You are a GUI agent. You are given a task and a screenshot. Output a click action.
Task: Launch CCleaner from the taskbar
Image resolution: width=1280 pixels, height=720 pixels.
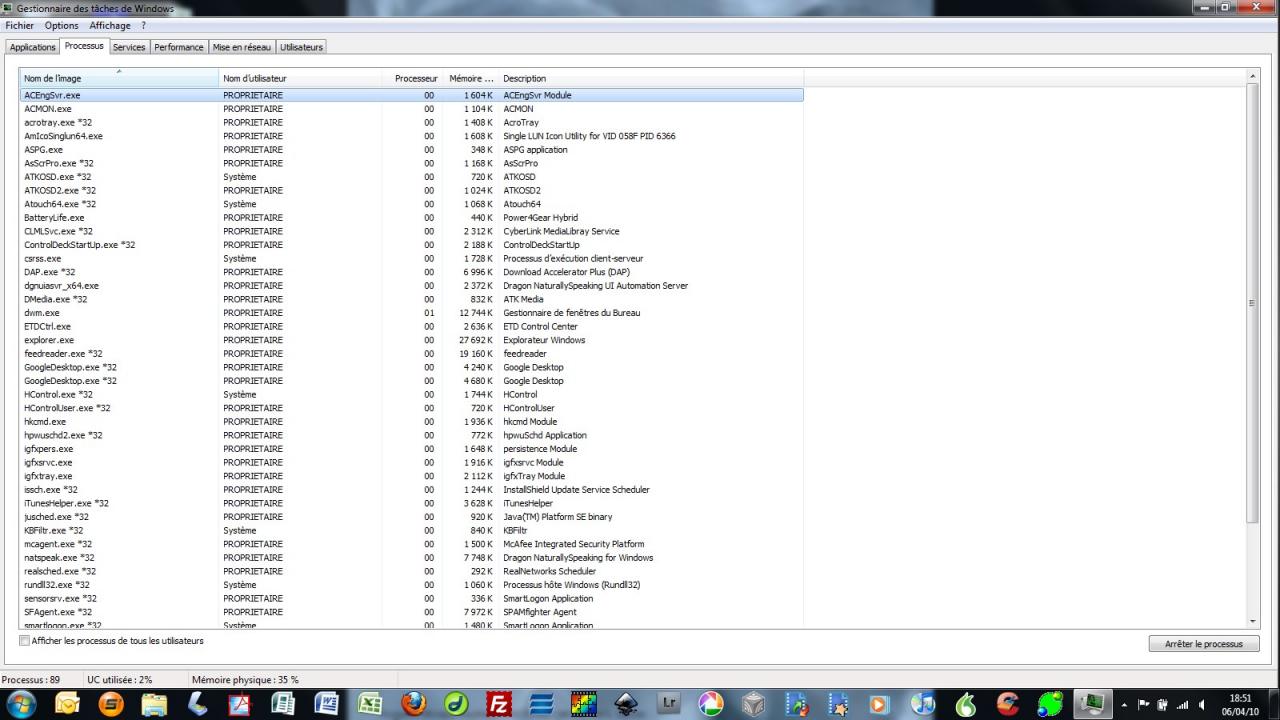(x=1008, y=704)
